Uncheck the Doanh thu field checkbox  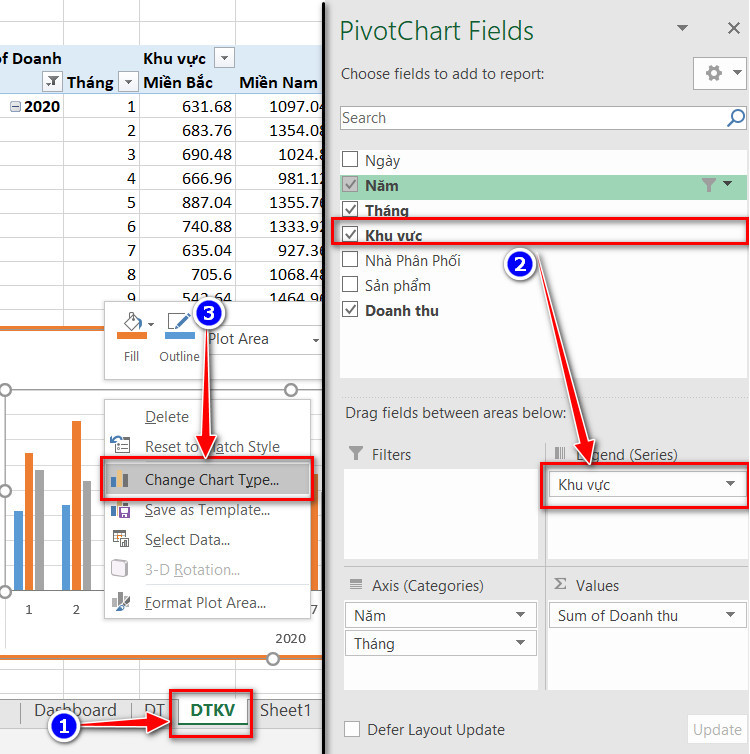pos(350,310)
